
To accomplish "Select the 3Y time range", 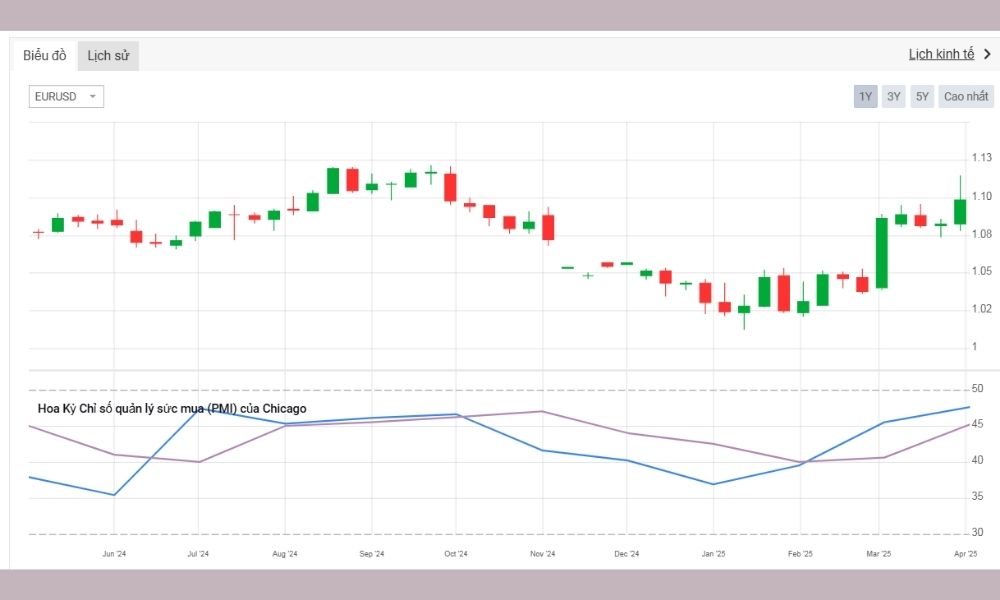I will [893, 96].
